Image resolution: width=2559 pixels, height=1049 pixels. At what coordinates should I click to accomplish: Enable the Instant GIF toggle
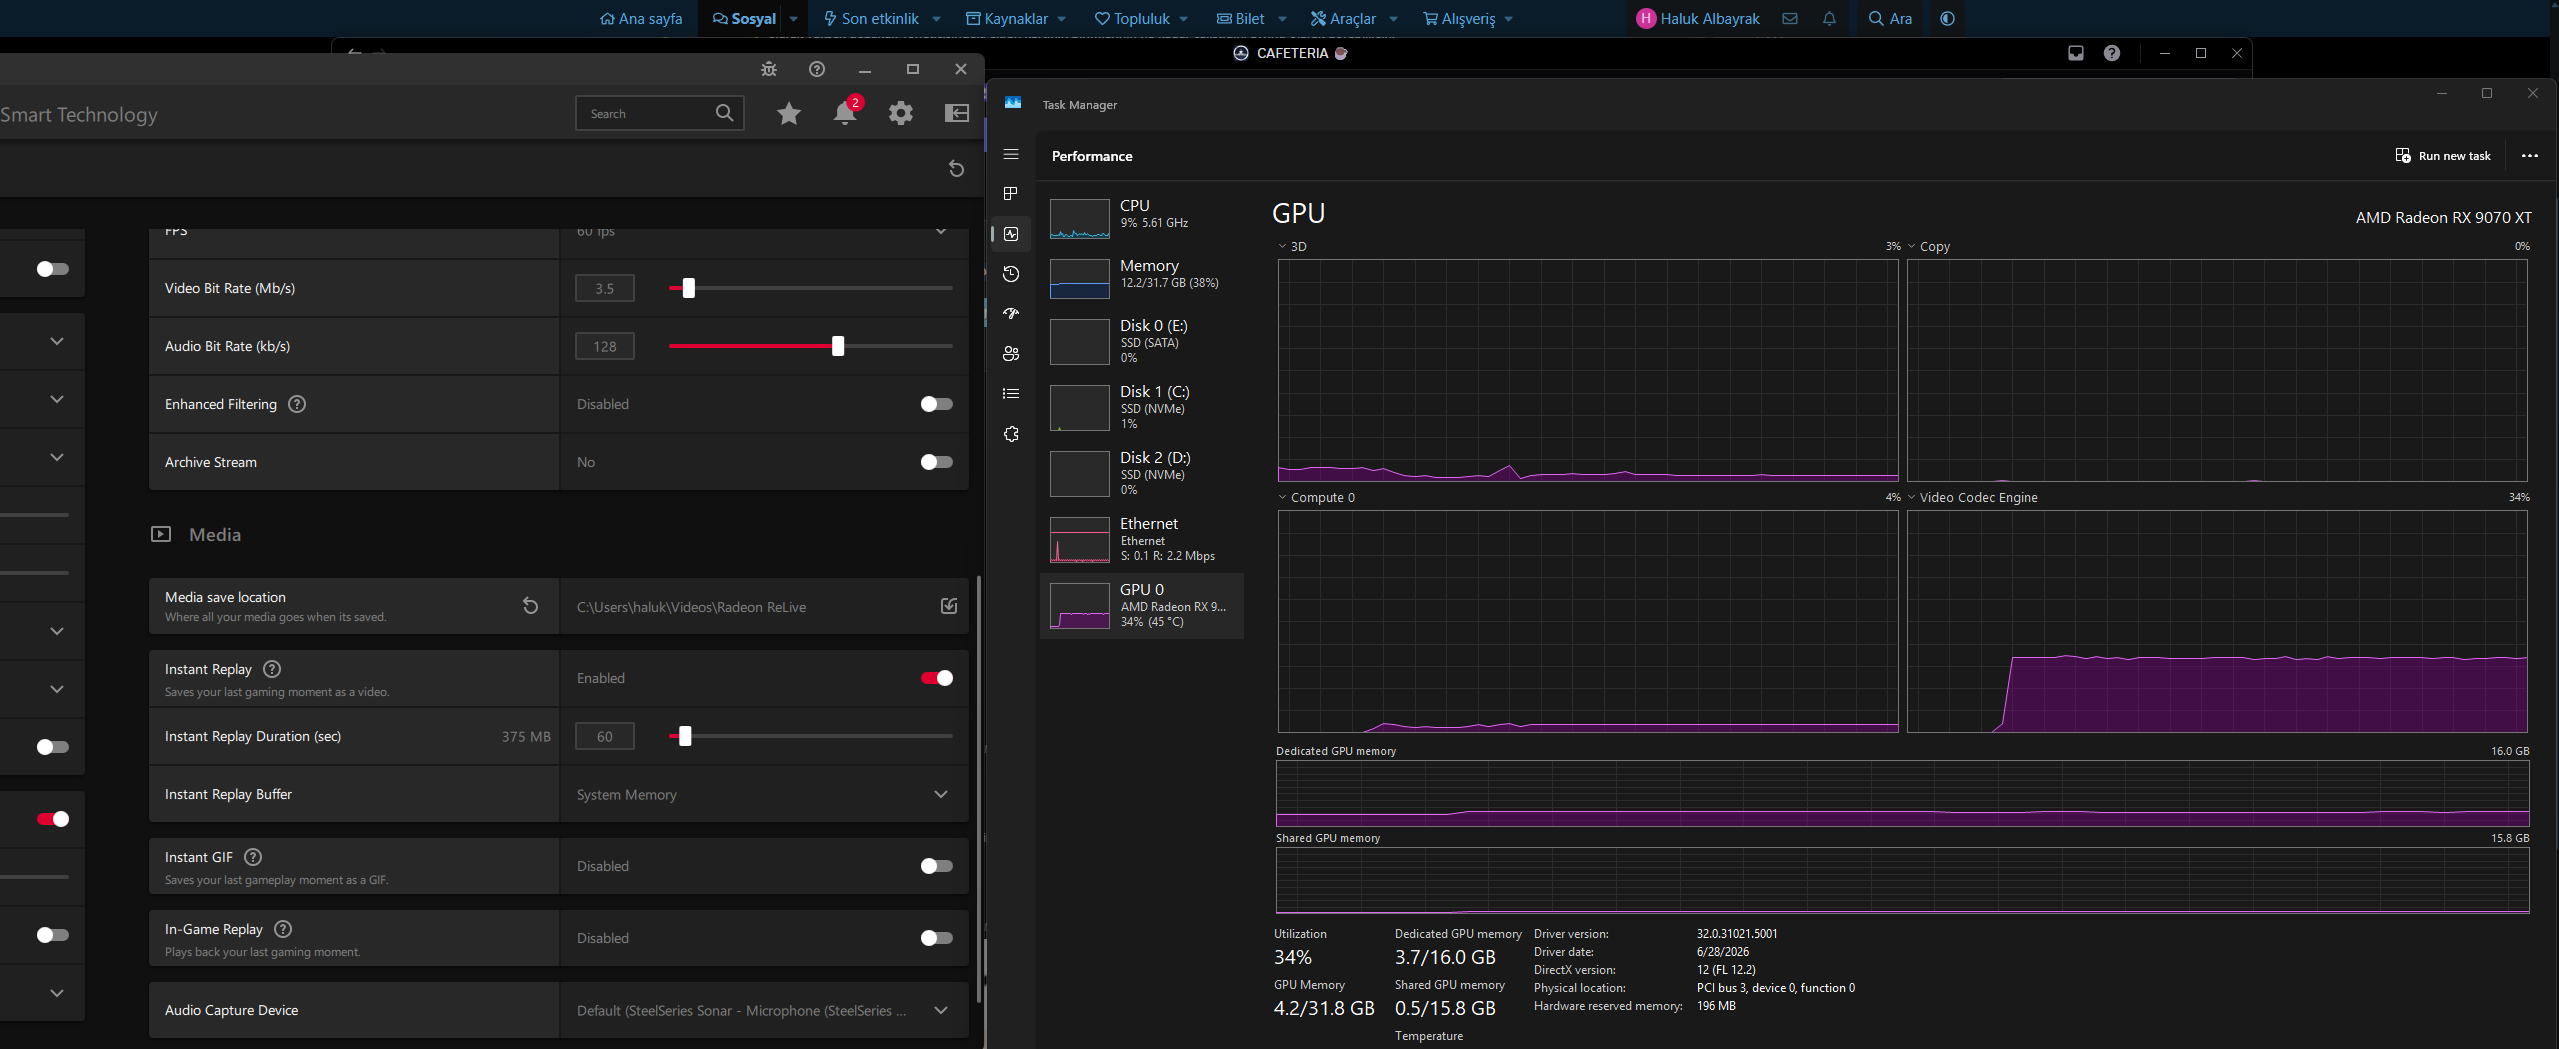[937, 866]
